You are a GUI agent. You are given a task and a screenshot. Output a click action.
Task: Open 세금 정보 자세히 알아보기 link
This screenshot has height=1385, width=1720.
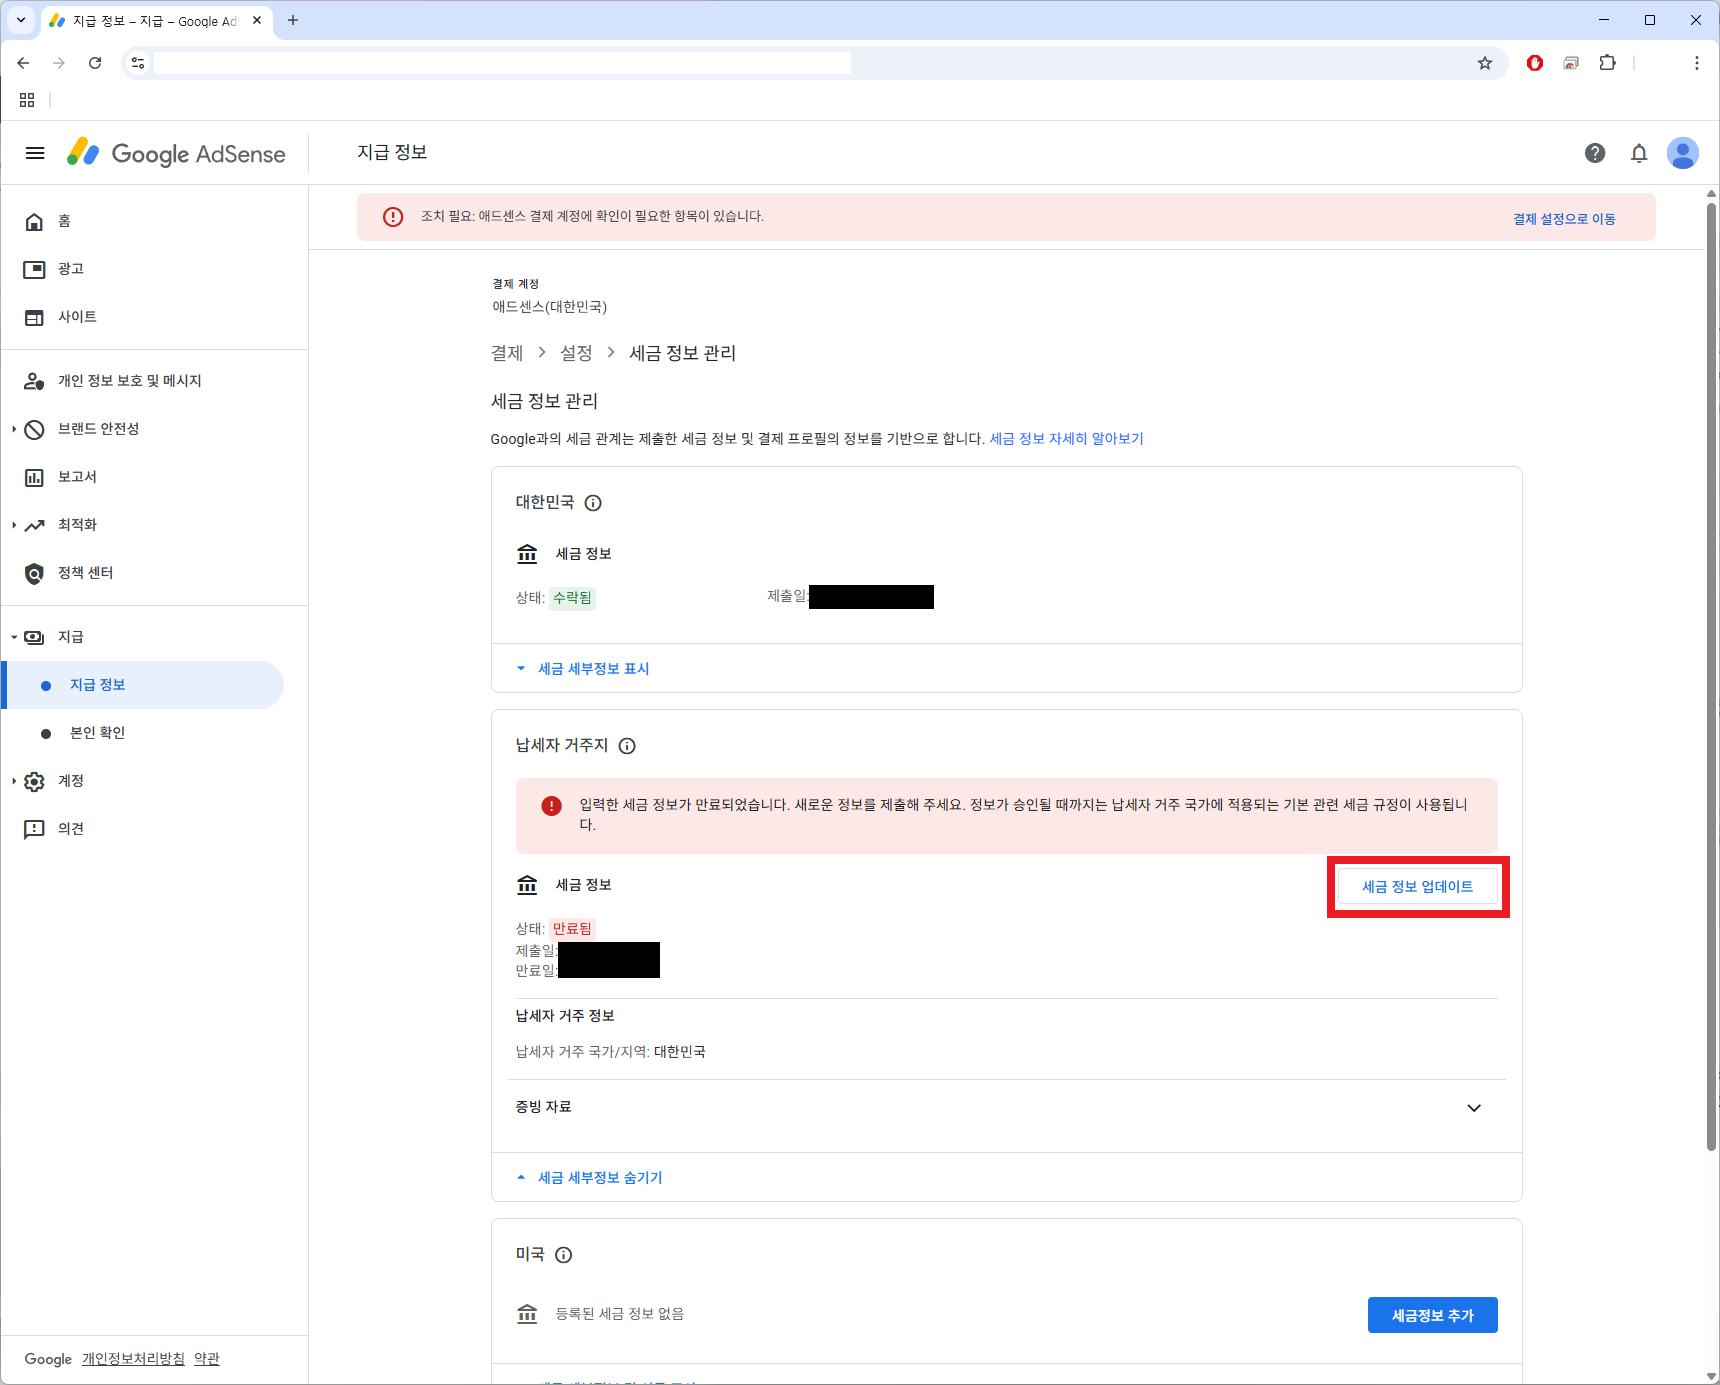1066,439
